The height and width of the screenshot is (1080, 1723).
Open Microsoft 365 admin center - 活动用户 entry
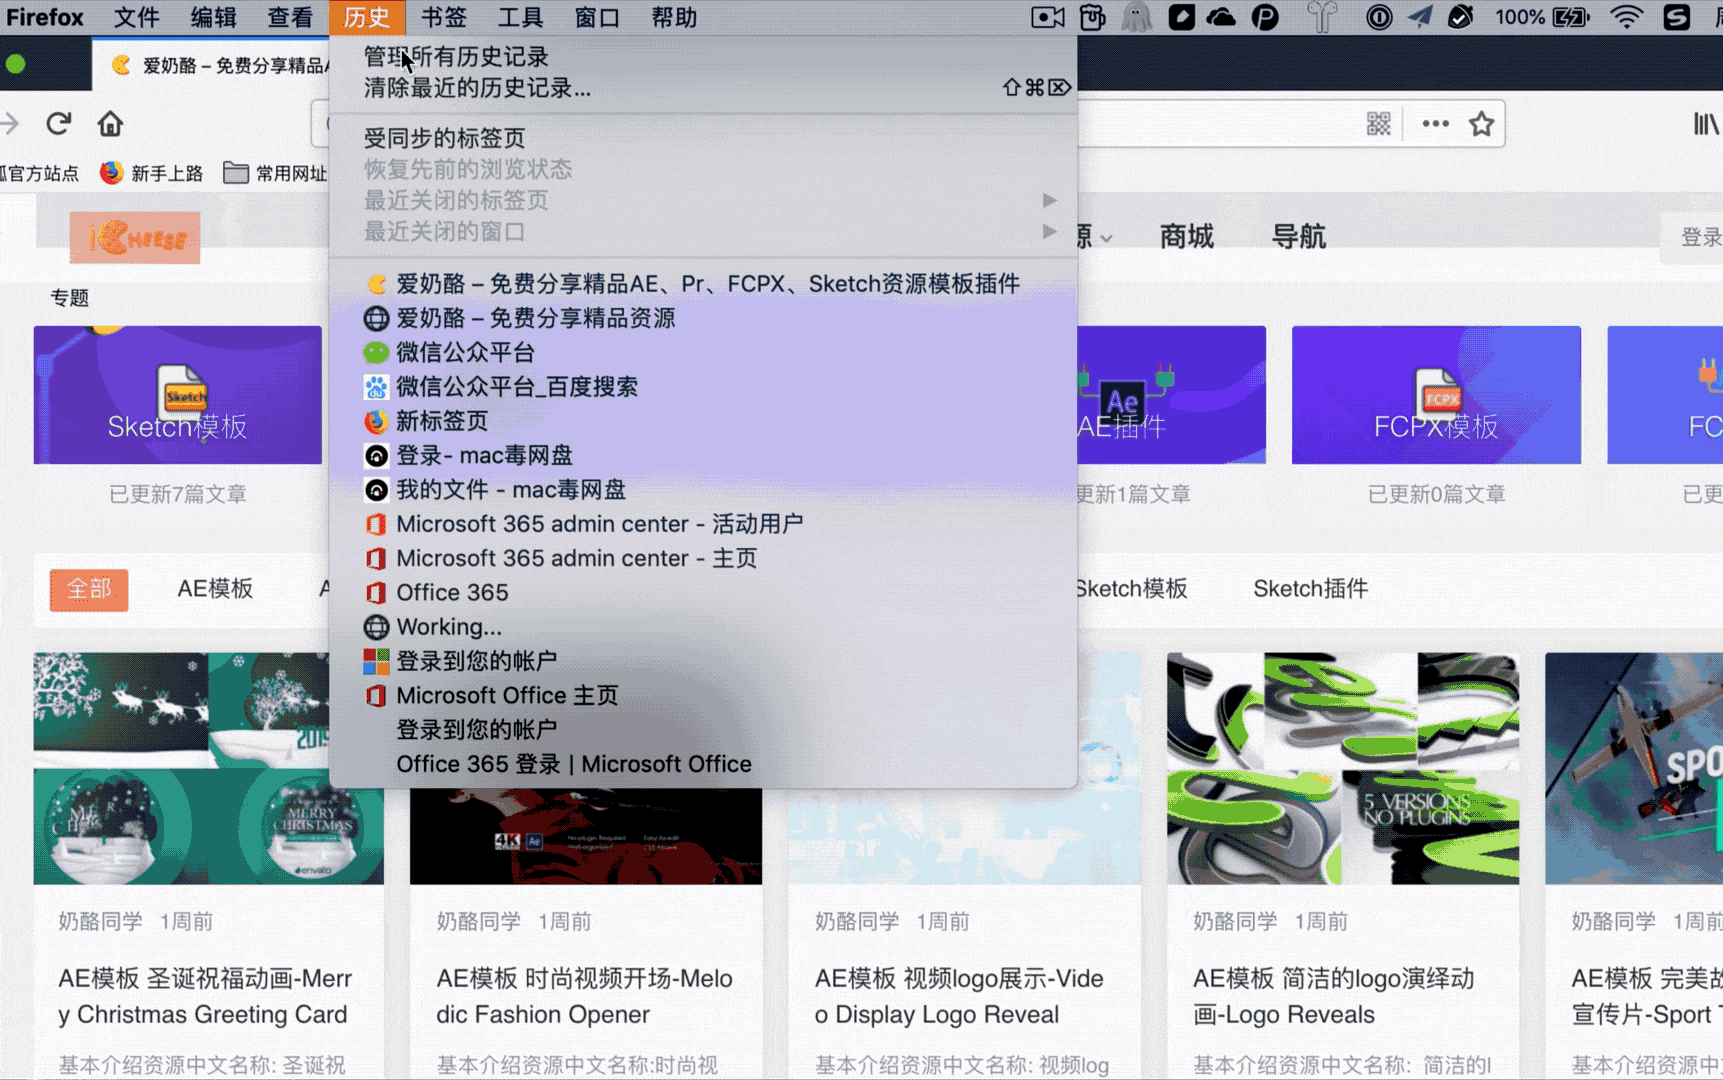tap(703, 524)
